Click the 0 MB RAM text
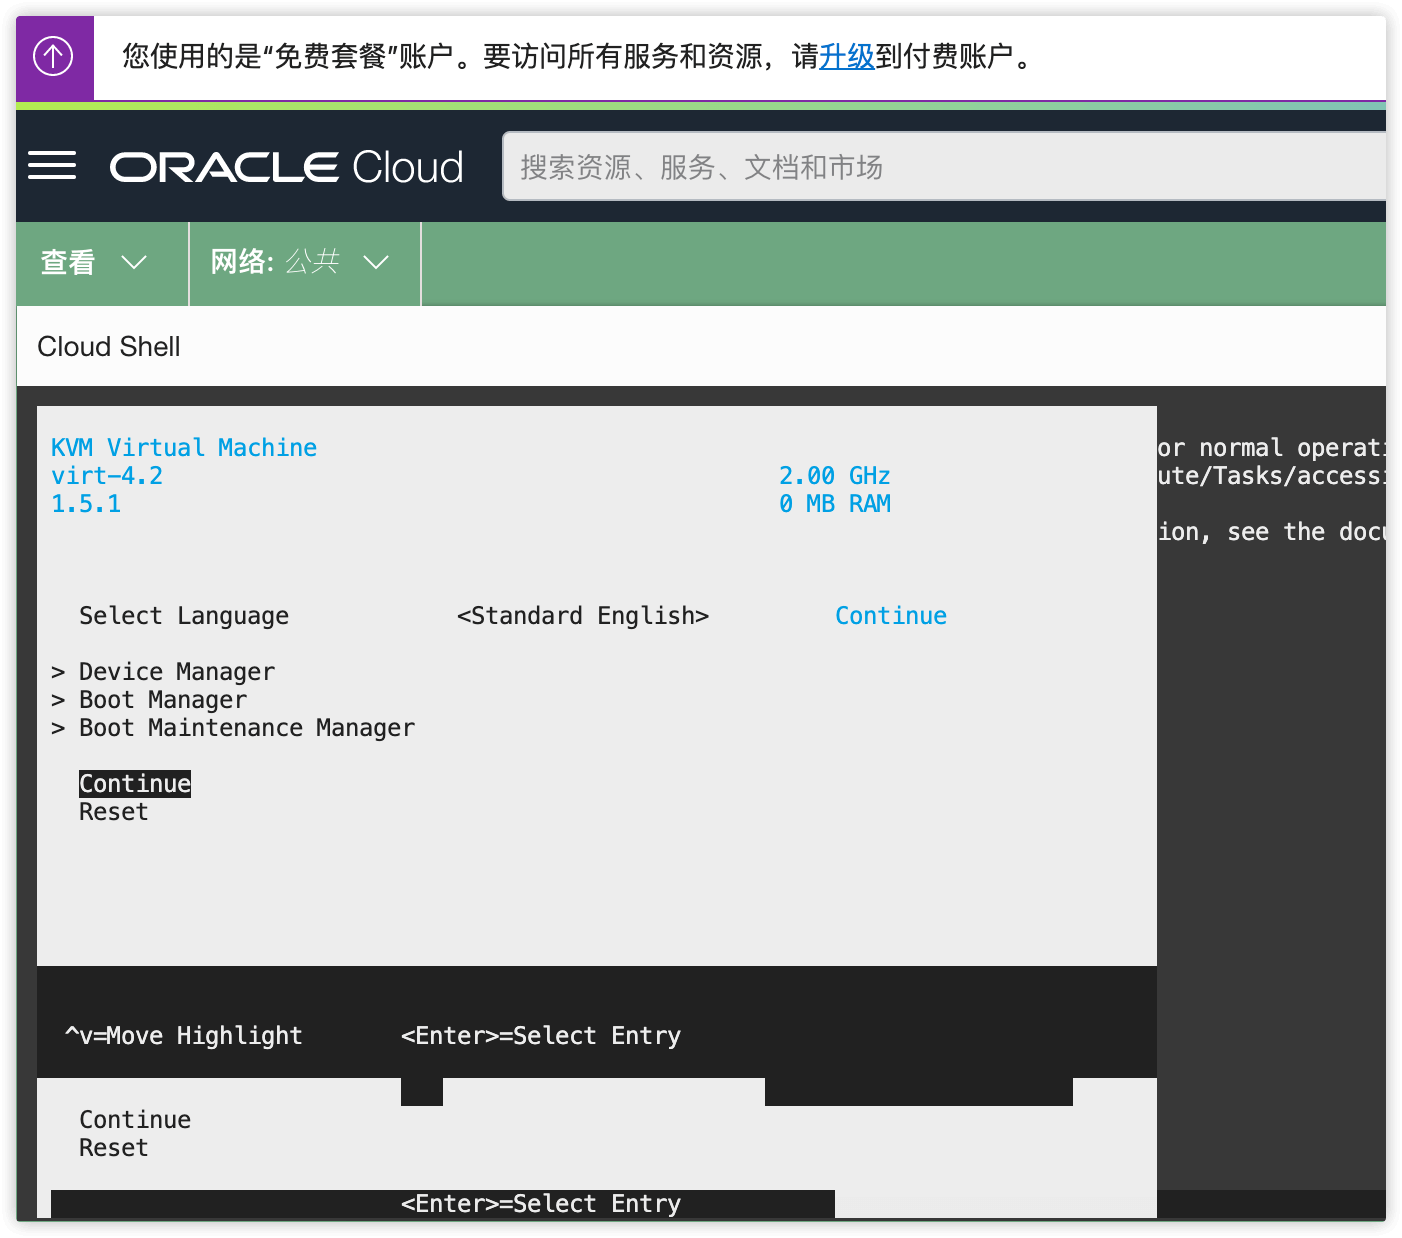Image resolution: width=1402 pixels, height=1238 pixels. [834, 504]
